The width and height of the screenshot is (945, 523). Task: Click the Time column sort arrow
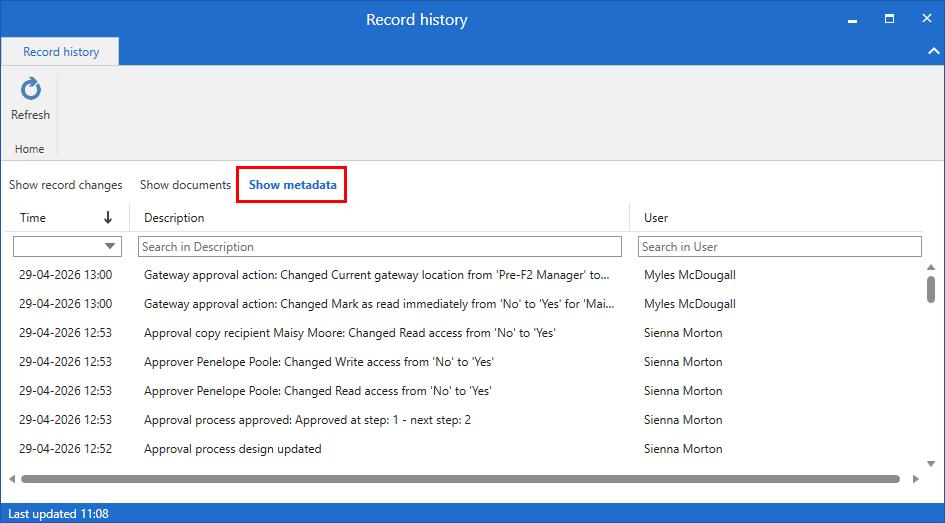click(x=108, y=218)
